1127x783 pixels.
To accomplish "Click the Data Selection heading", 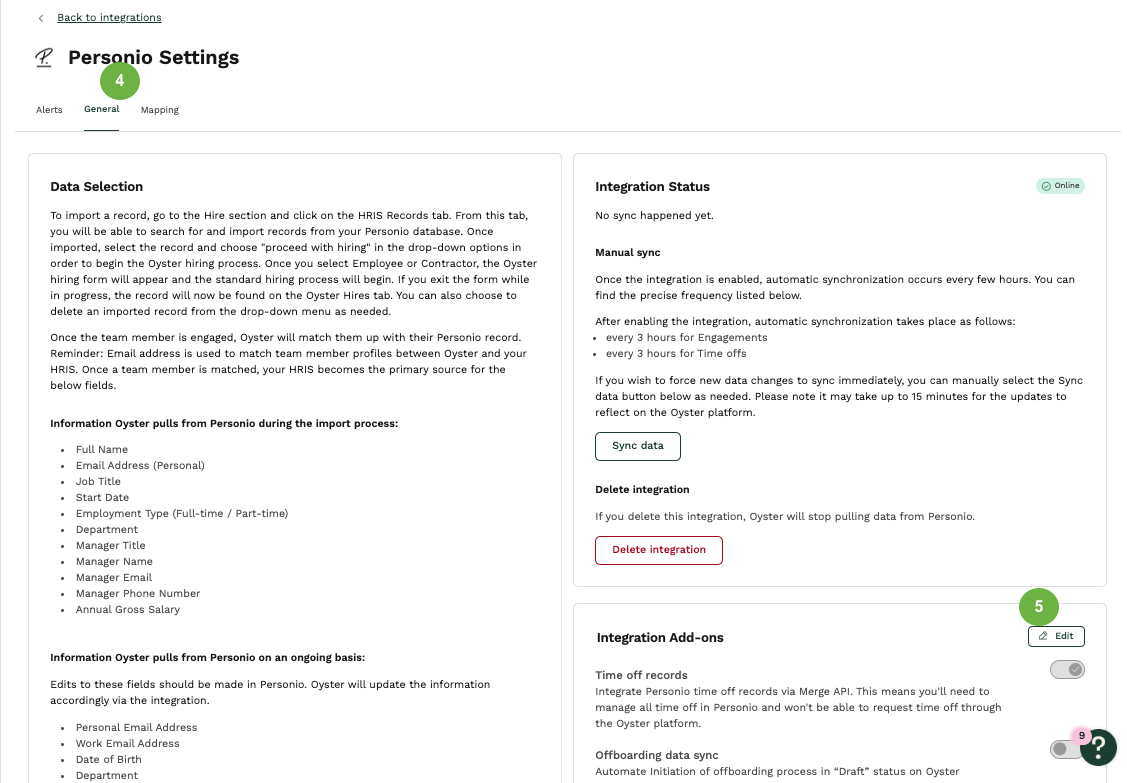I will pos(96,187).
